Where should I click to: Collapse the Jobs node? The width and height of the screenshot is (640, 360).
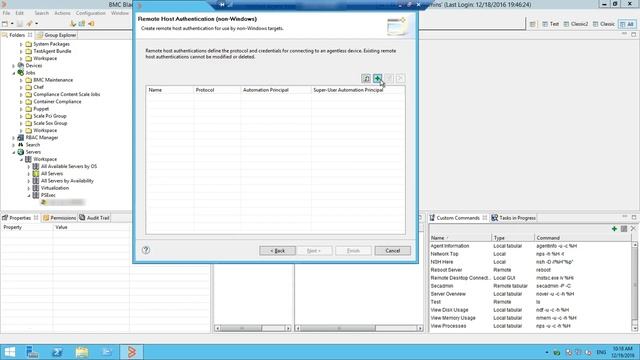[13, 73]
